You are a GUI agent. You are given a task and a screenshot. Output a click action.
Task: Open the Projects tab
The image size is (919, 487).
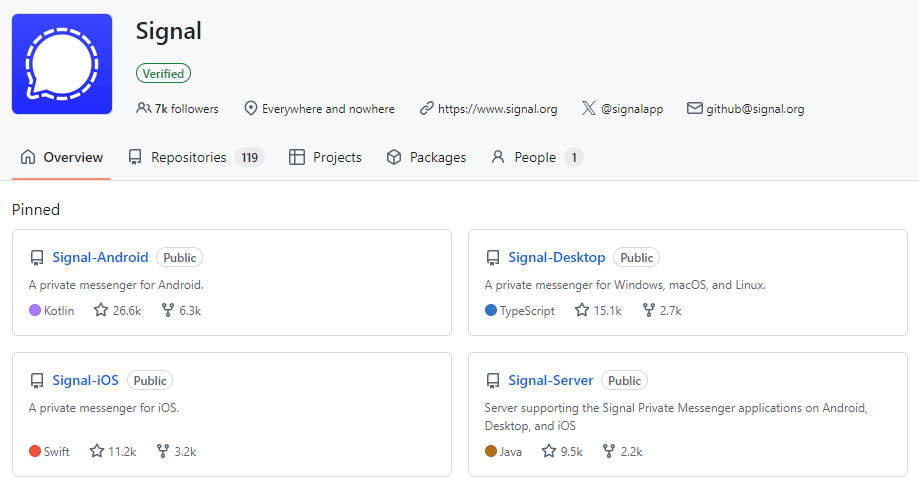pyautogui.click(x=325, y=157)
